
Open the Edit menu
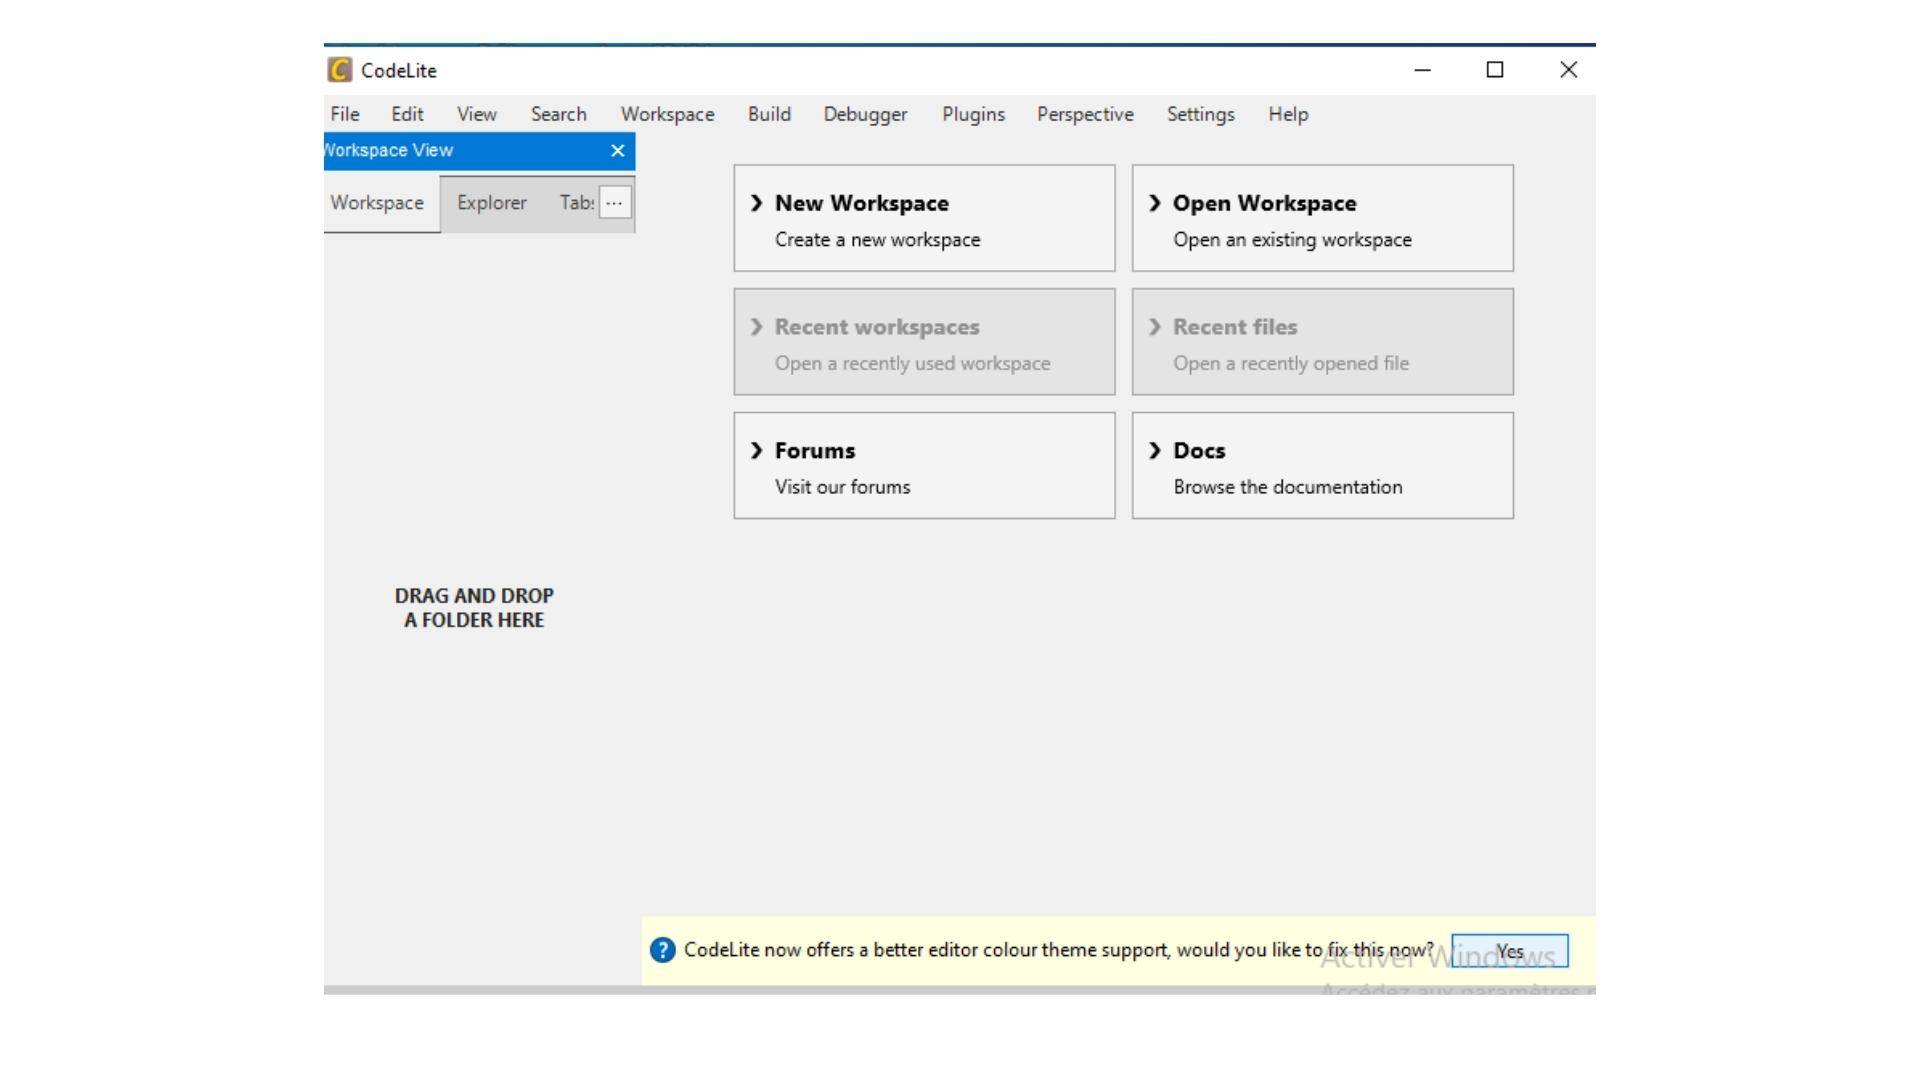pyautogui.click(x=407, y=114)
